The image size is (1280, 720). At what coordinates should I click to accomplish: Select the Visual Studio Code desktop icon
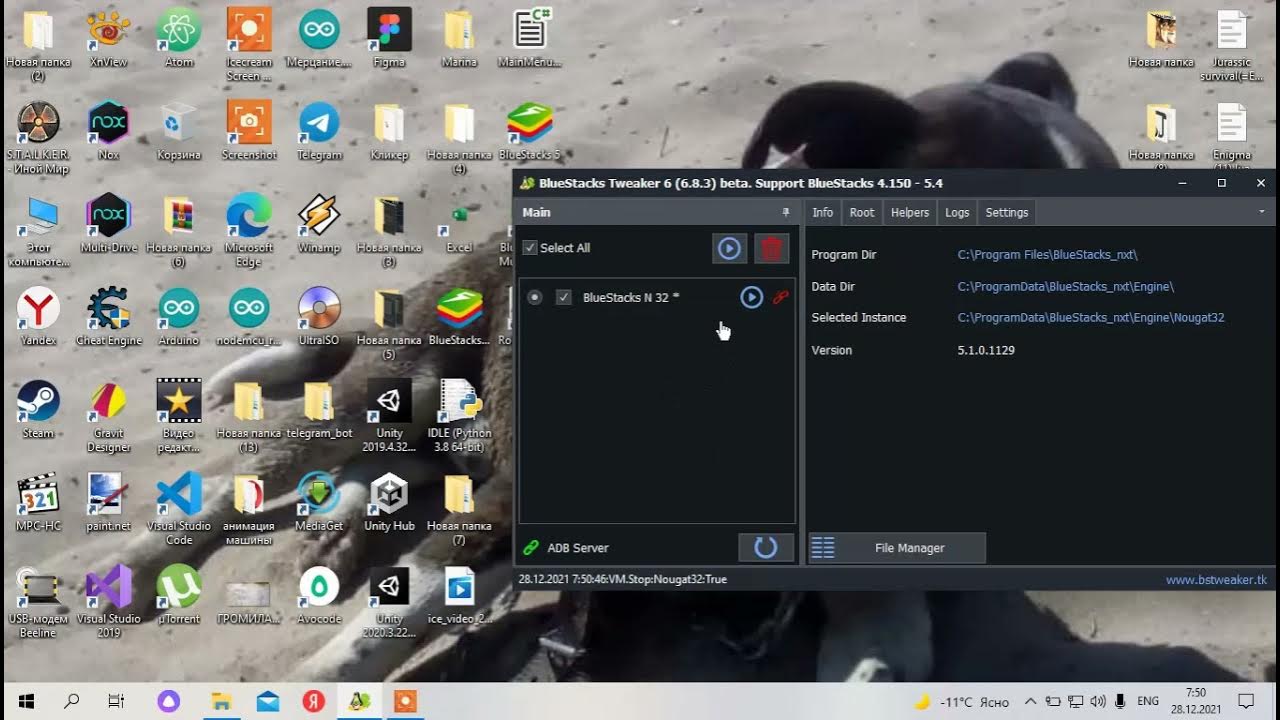[179, 508]
